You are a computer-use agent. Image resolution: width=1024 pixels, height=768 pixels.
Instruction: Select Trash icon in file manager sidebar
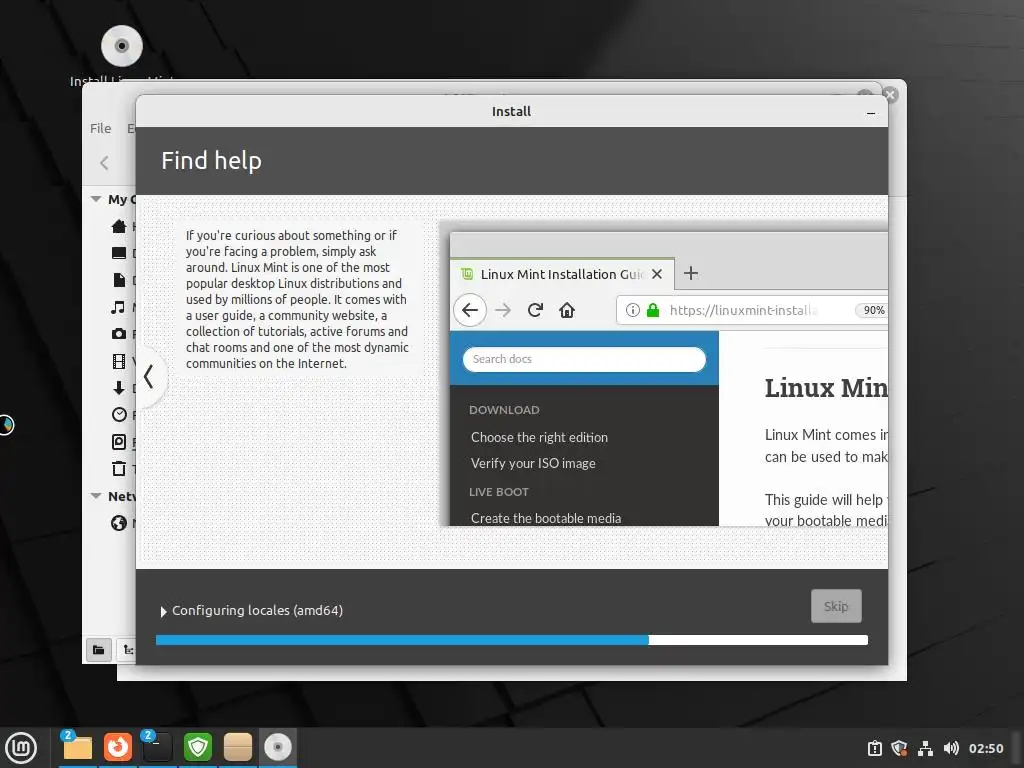coord(119,468)
